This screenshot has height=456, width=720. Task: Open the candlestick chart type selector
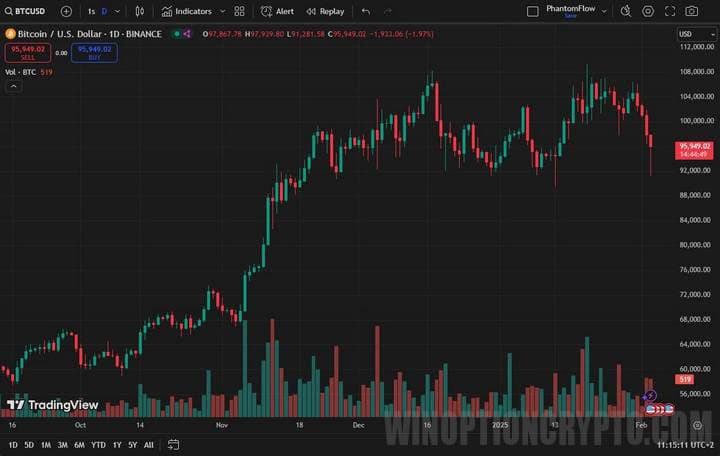[x=139, y=11]
